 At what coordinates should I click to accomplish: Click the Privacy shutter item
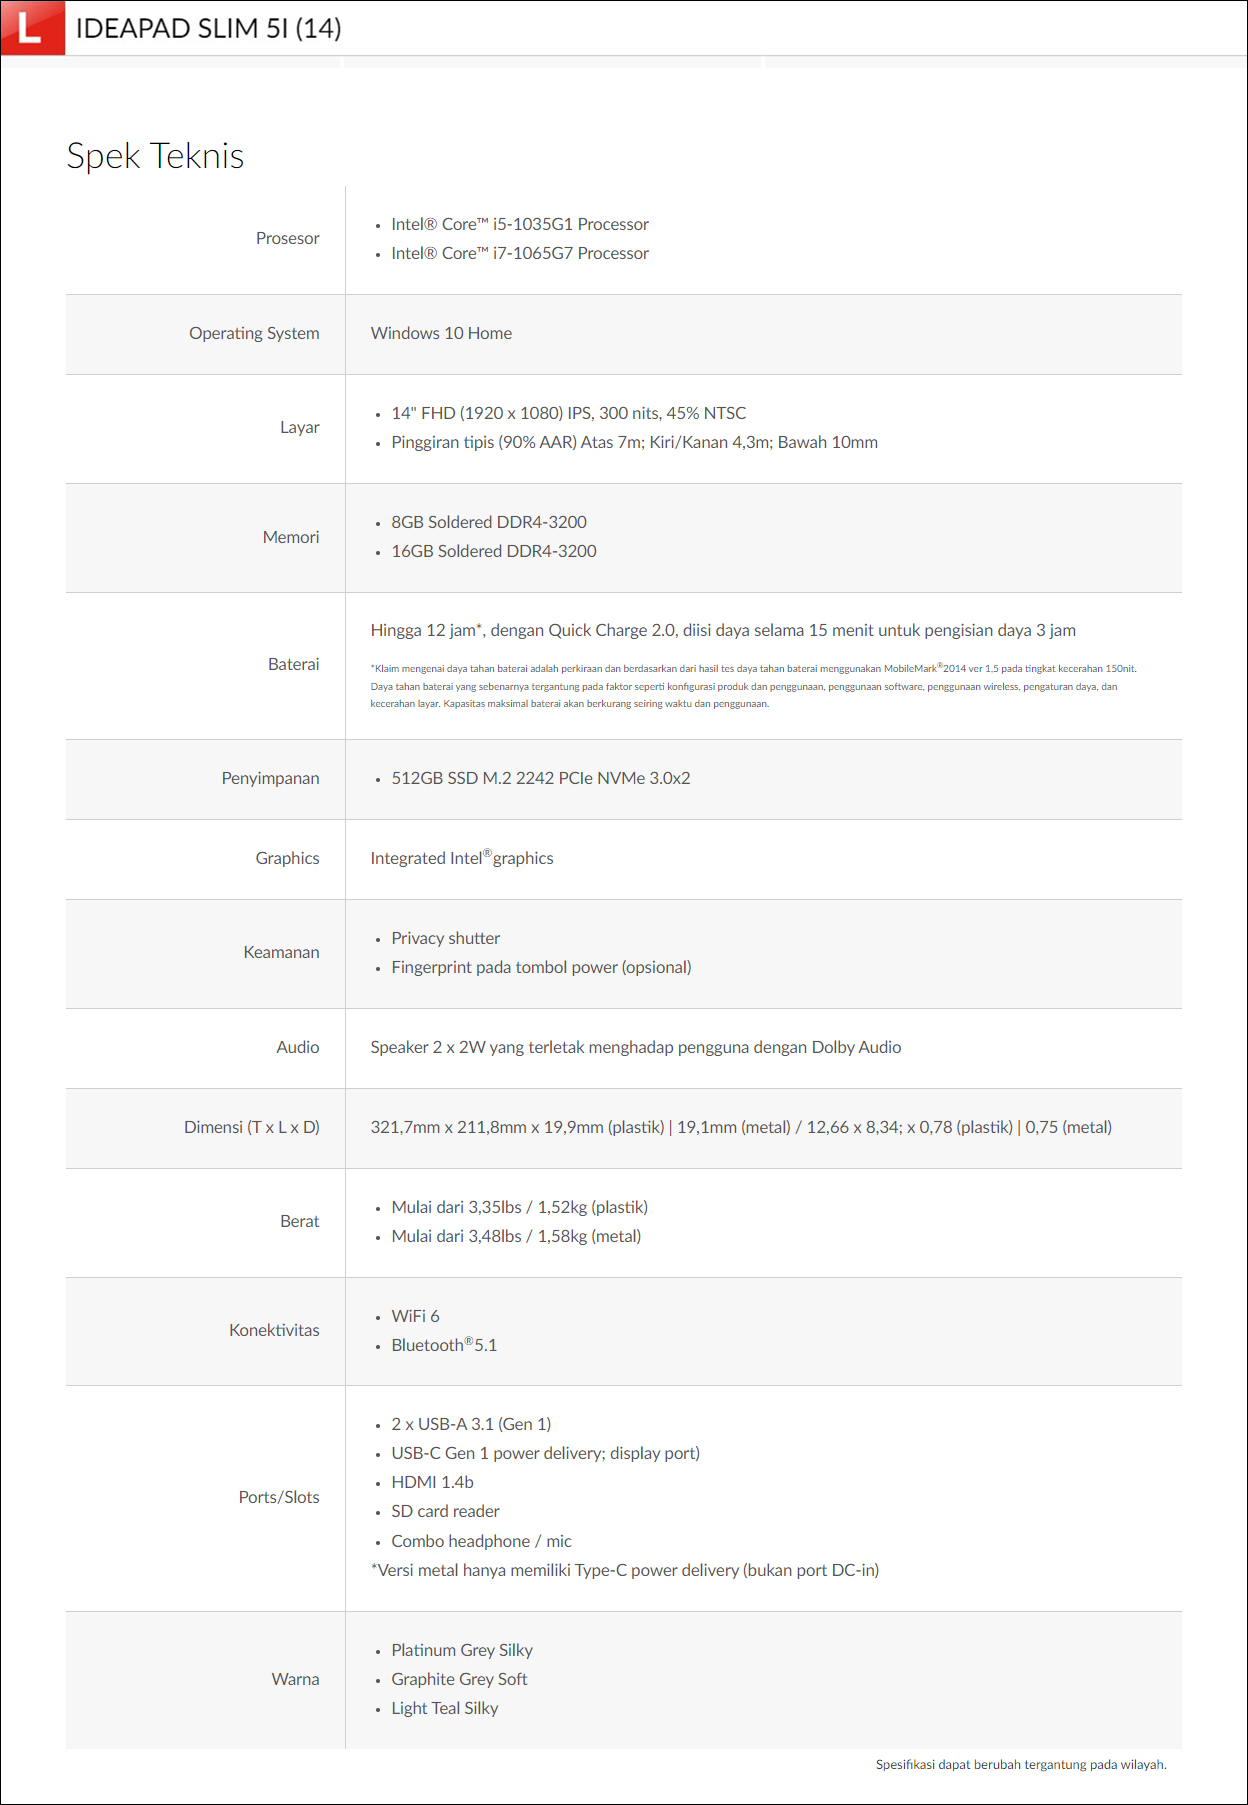445,938
